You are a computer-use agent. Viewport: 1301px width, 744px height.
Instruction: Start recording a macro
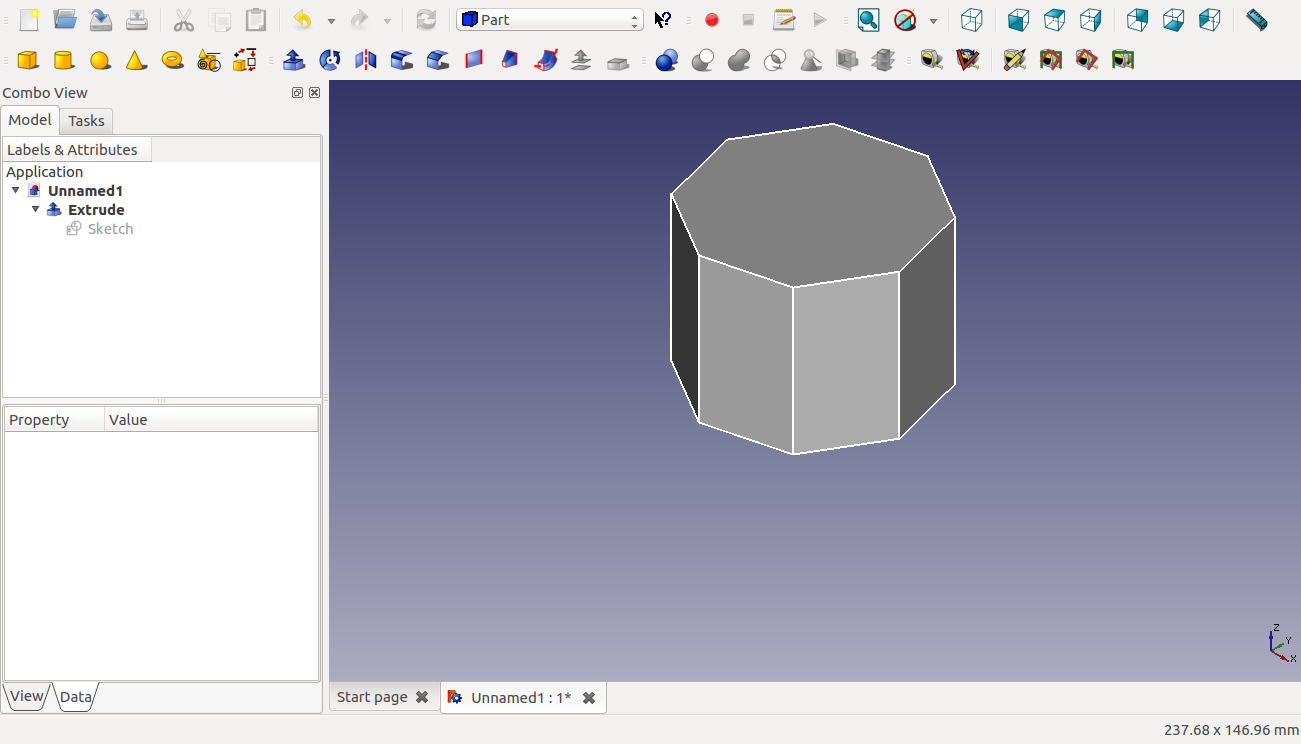point(711,19)
